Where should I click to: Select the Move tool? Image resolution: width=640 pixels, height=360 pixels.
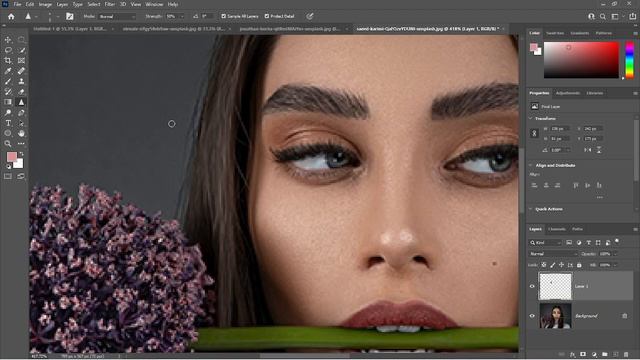tap(8, 40)
